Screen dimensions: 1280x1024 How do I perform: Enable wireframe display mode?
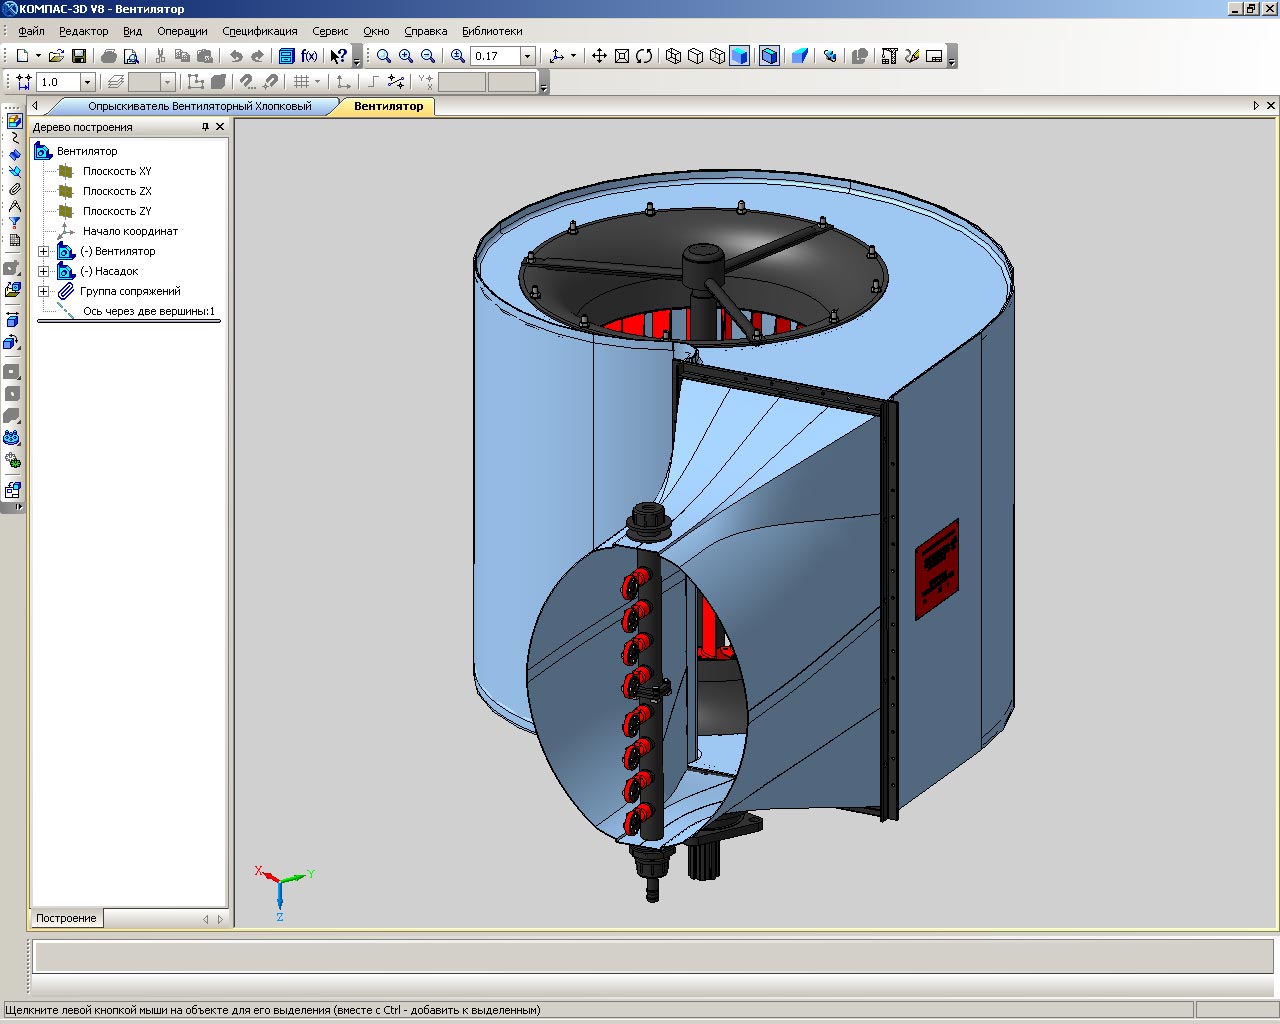tap(673, 56)
